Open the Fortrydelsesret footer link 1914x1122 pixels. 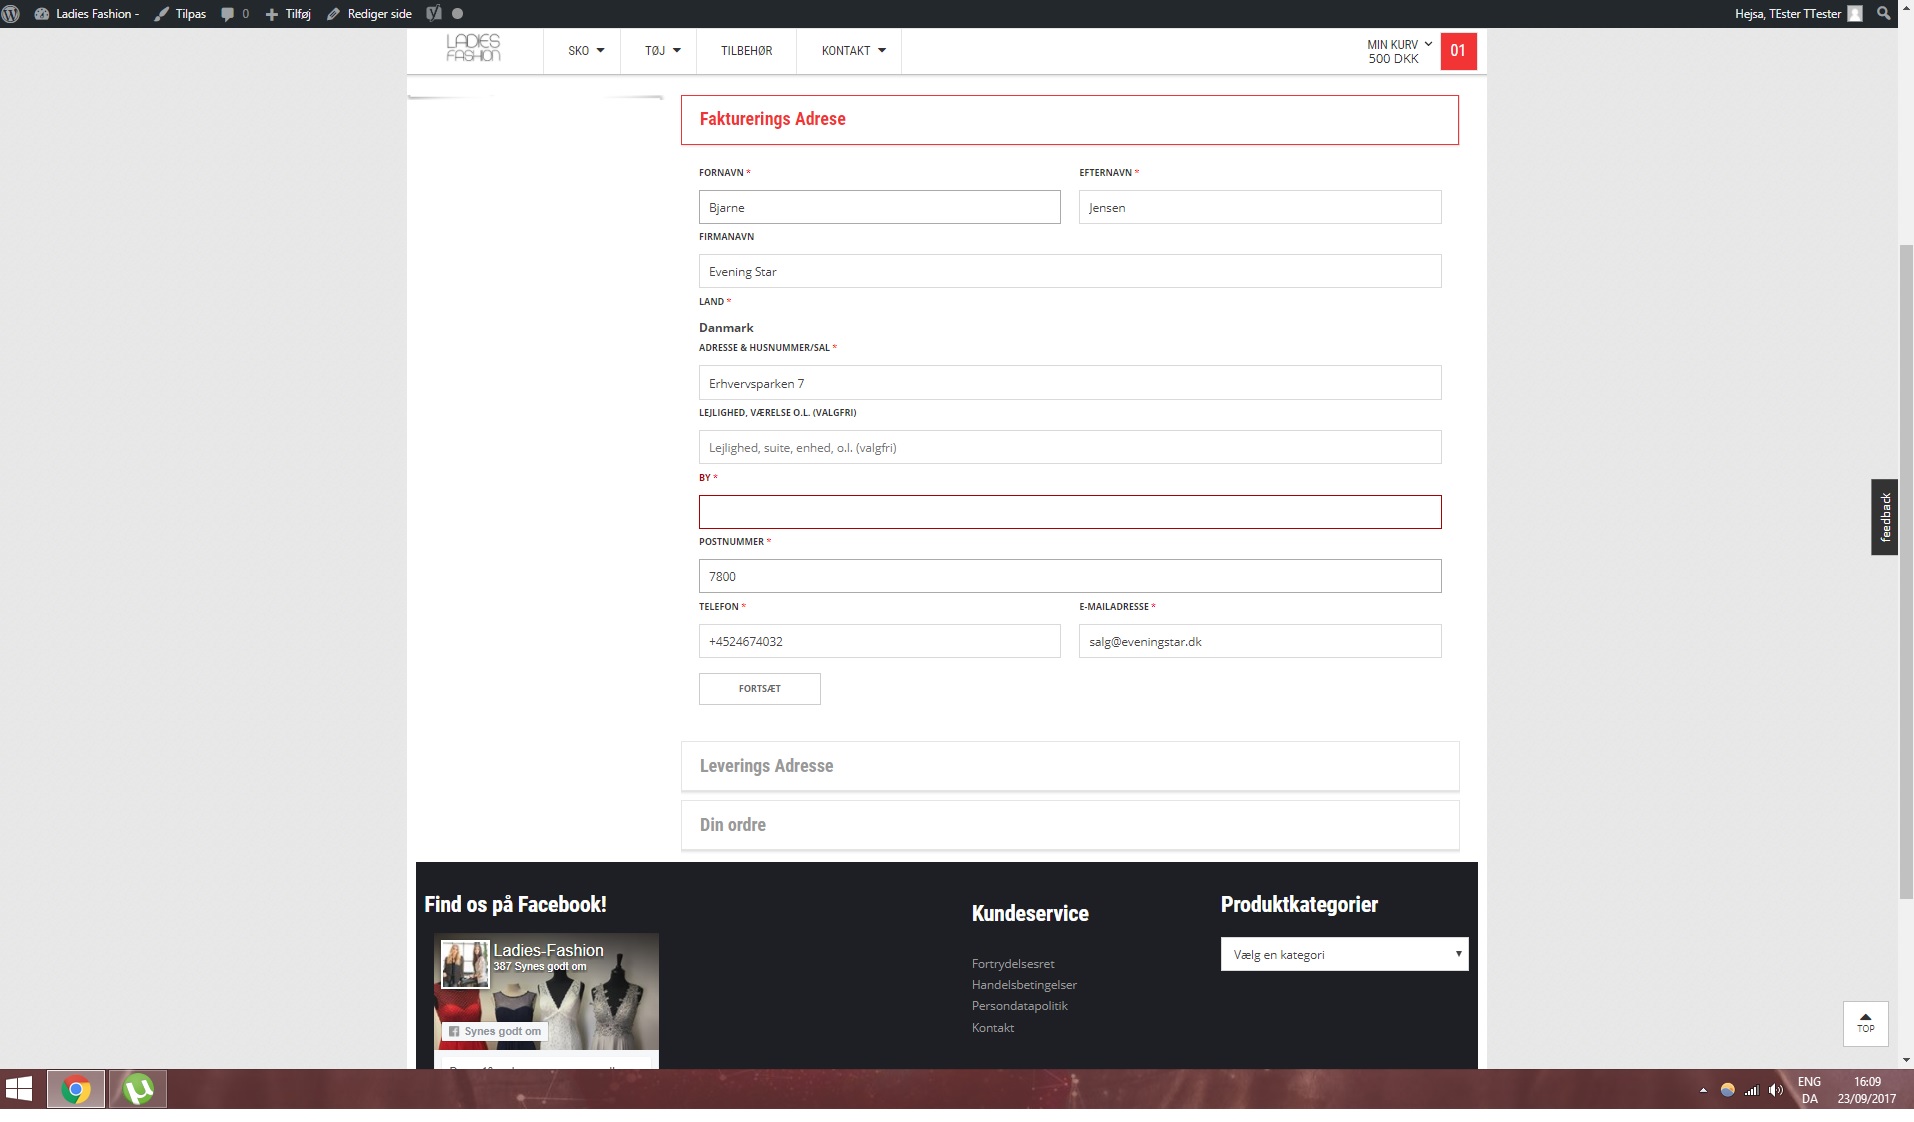point(1013,964)
